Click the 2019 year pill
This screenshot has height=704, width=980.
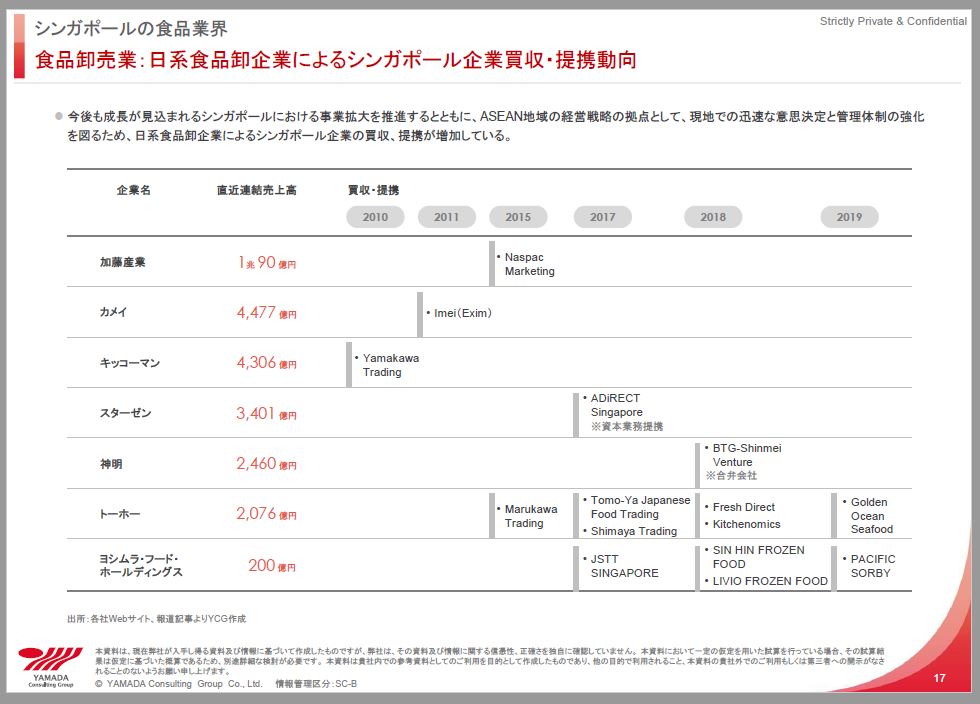[x=849, y=217]
